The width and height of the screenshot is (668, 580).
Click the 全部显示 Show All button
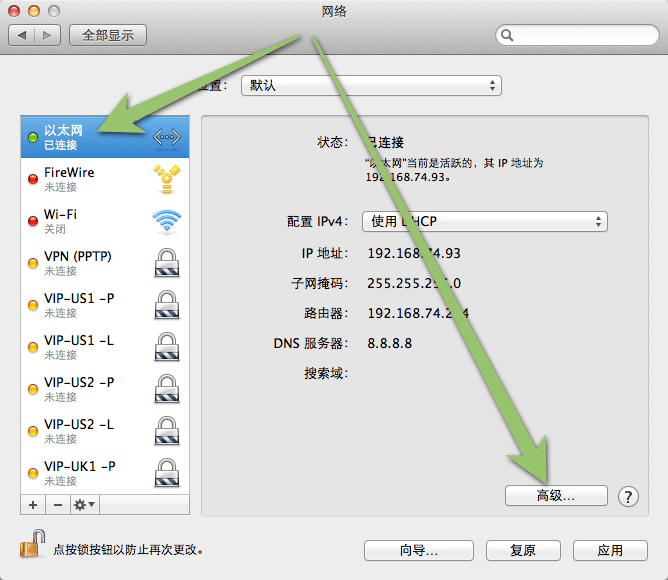(108, 35)
